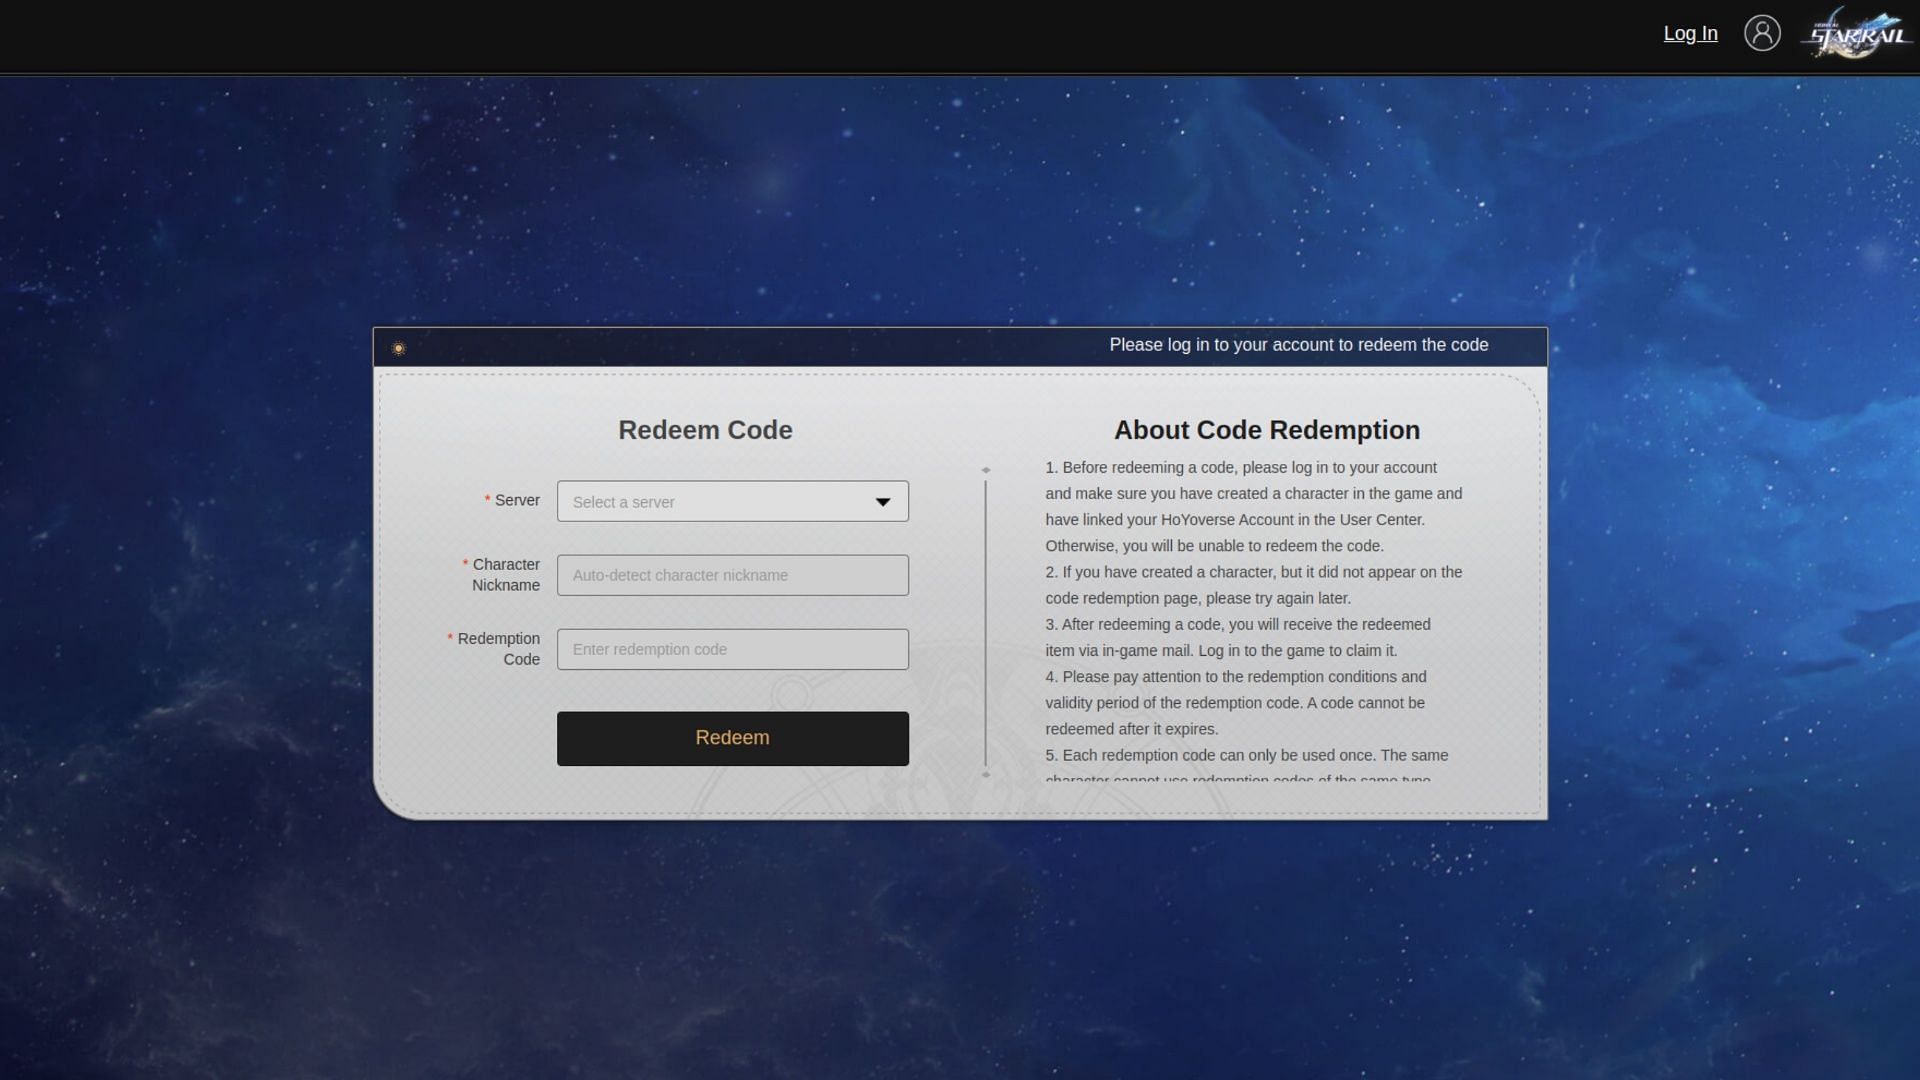
Task: Open the user profile avatar icon
Action: (x=1762, y=33)
